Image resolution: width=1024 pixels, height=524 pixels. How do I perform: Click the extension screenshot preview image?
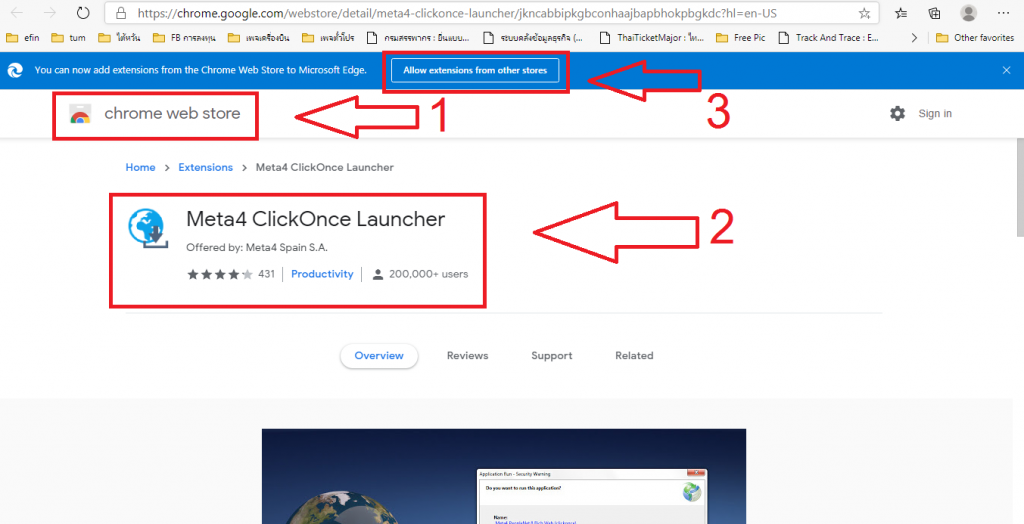click(504, 476)
